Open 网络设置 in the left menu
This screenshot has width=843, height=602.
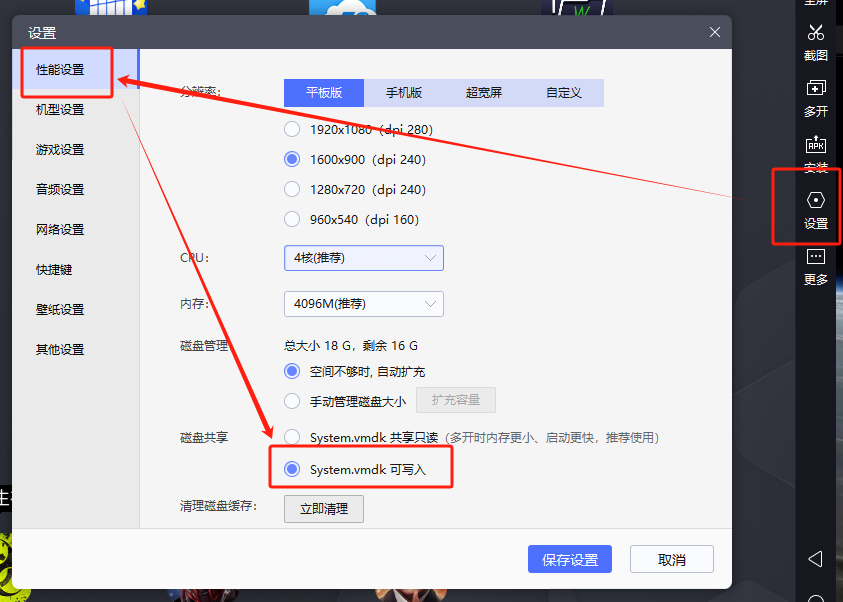[75, 230]
